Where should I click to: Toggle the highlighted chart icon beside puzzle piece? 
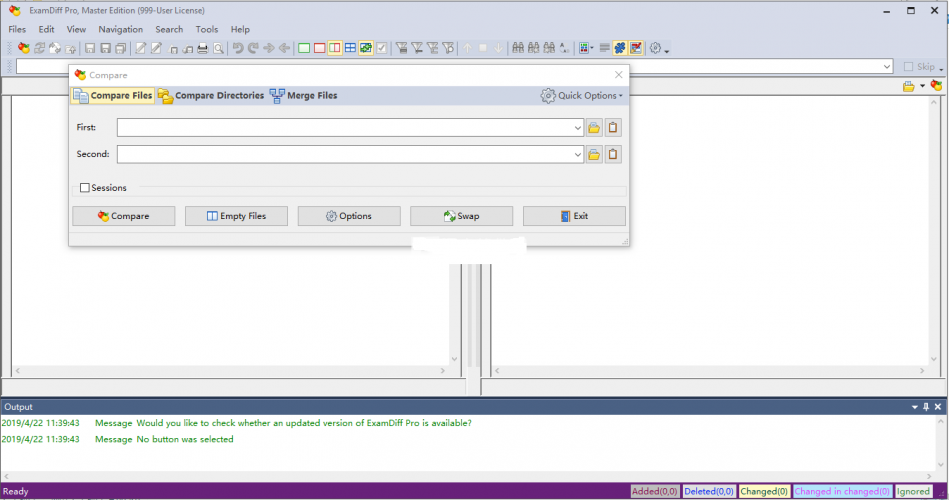pyautogui.click(x=635, y=48)
